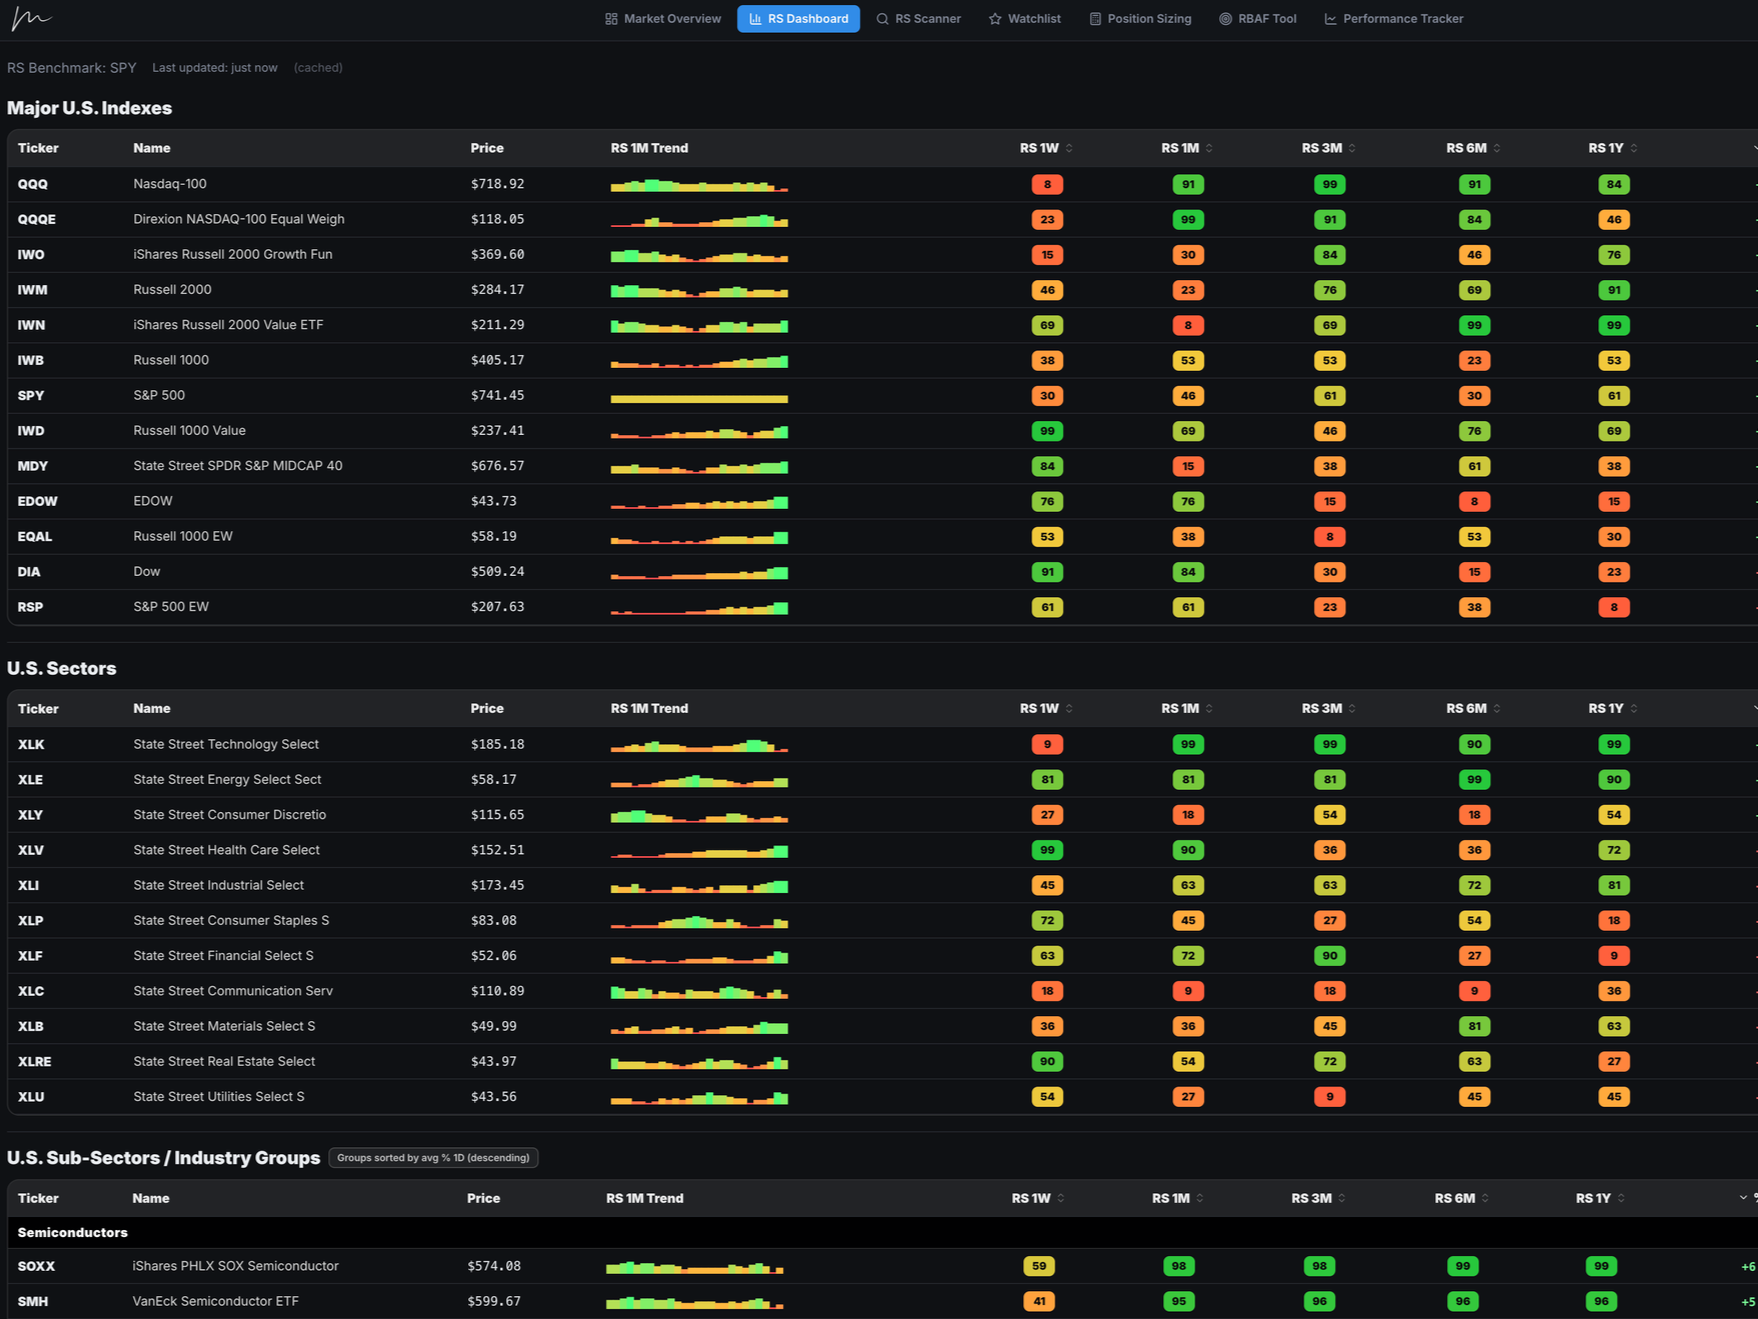Click State Street Energy Select Sect name
The width and height of the screenshot is (1758, 1319).
coord(227,779)
